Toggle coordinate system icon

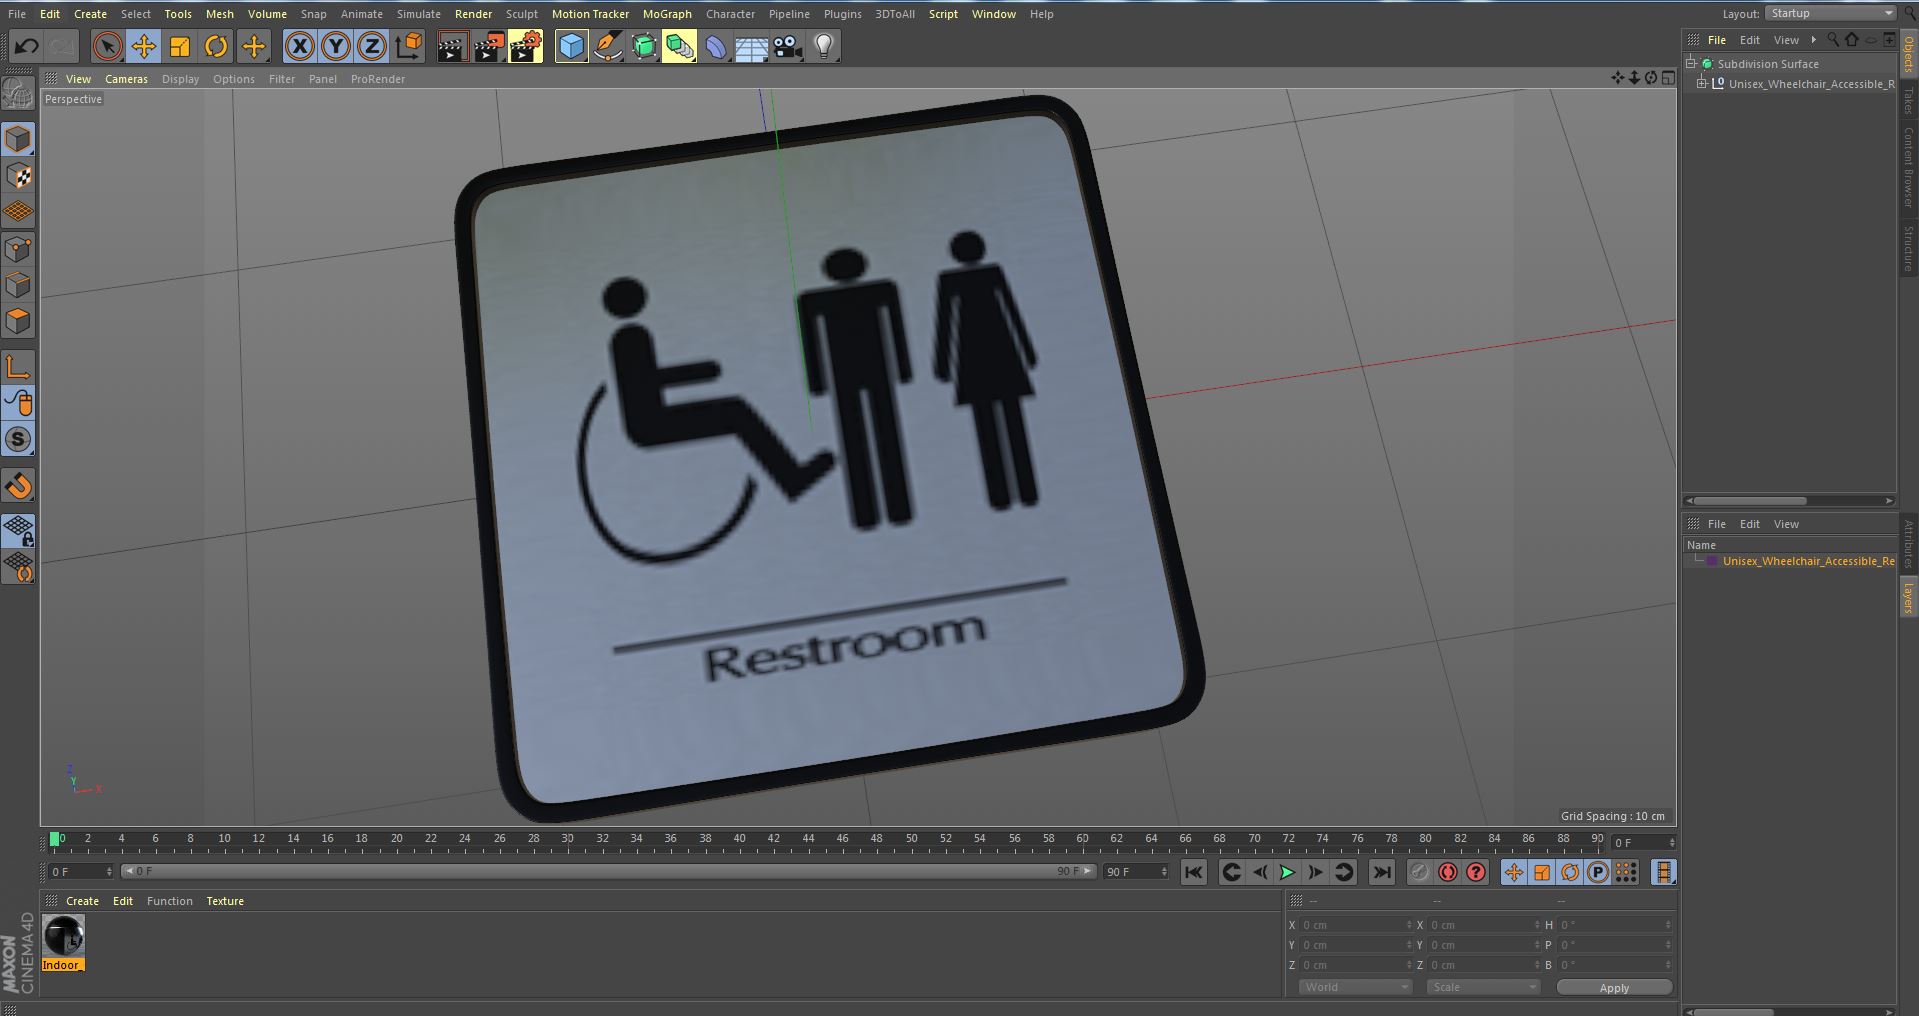[x=408, y=46]
